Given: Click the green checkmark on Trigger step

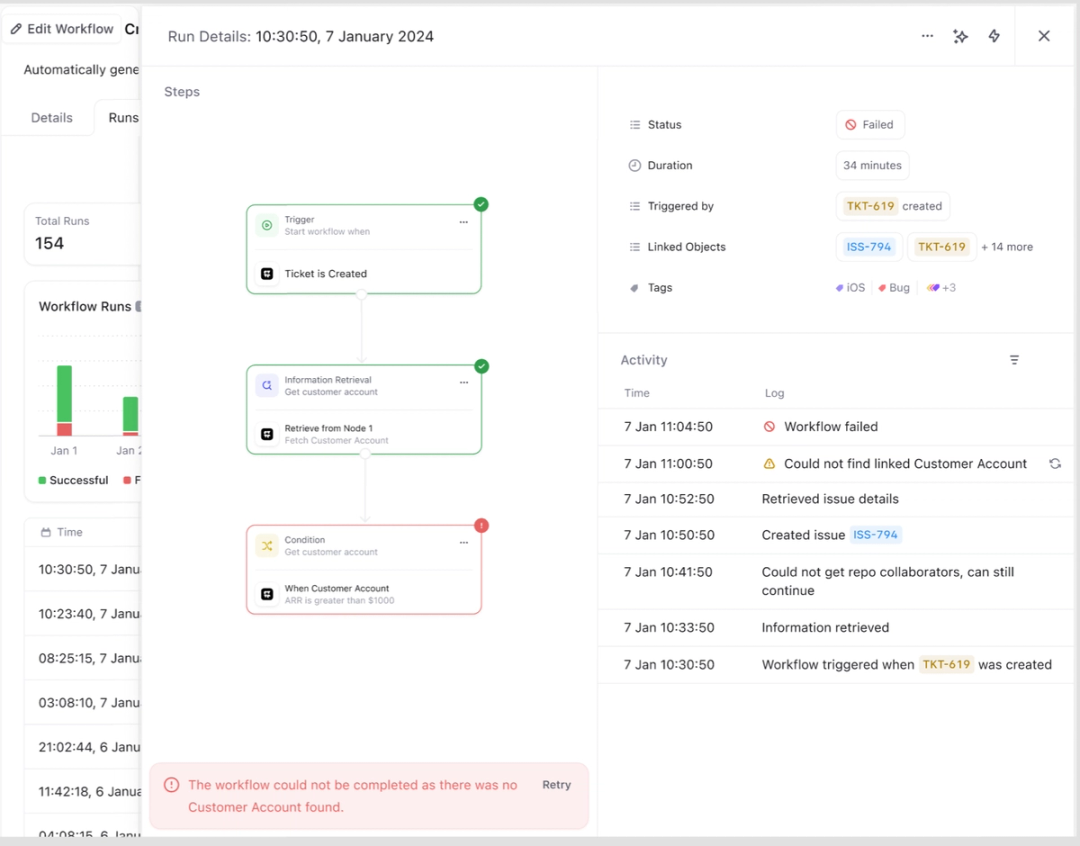Looking at the screenshot, I should pos(481,205).
